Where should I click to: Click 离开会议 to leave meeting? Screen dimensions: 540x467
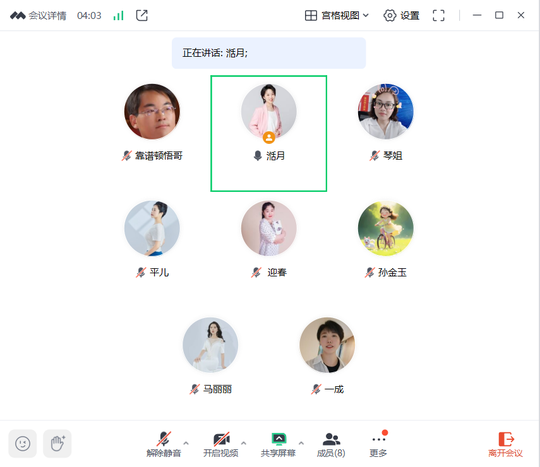coord(506,444)
